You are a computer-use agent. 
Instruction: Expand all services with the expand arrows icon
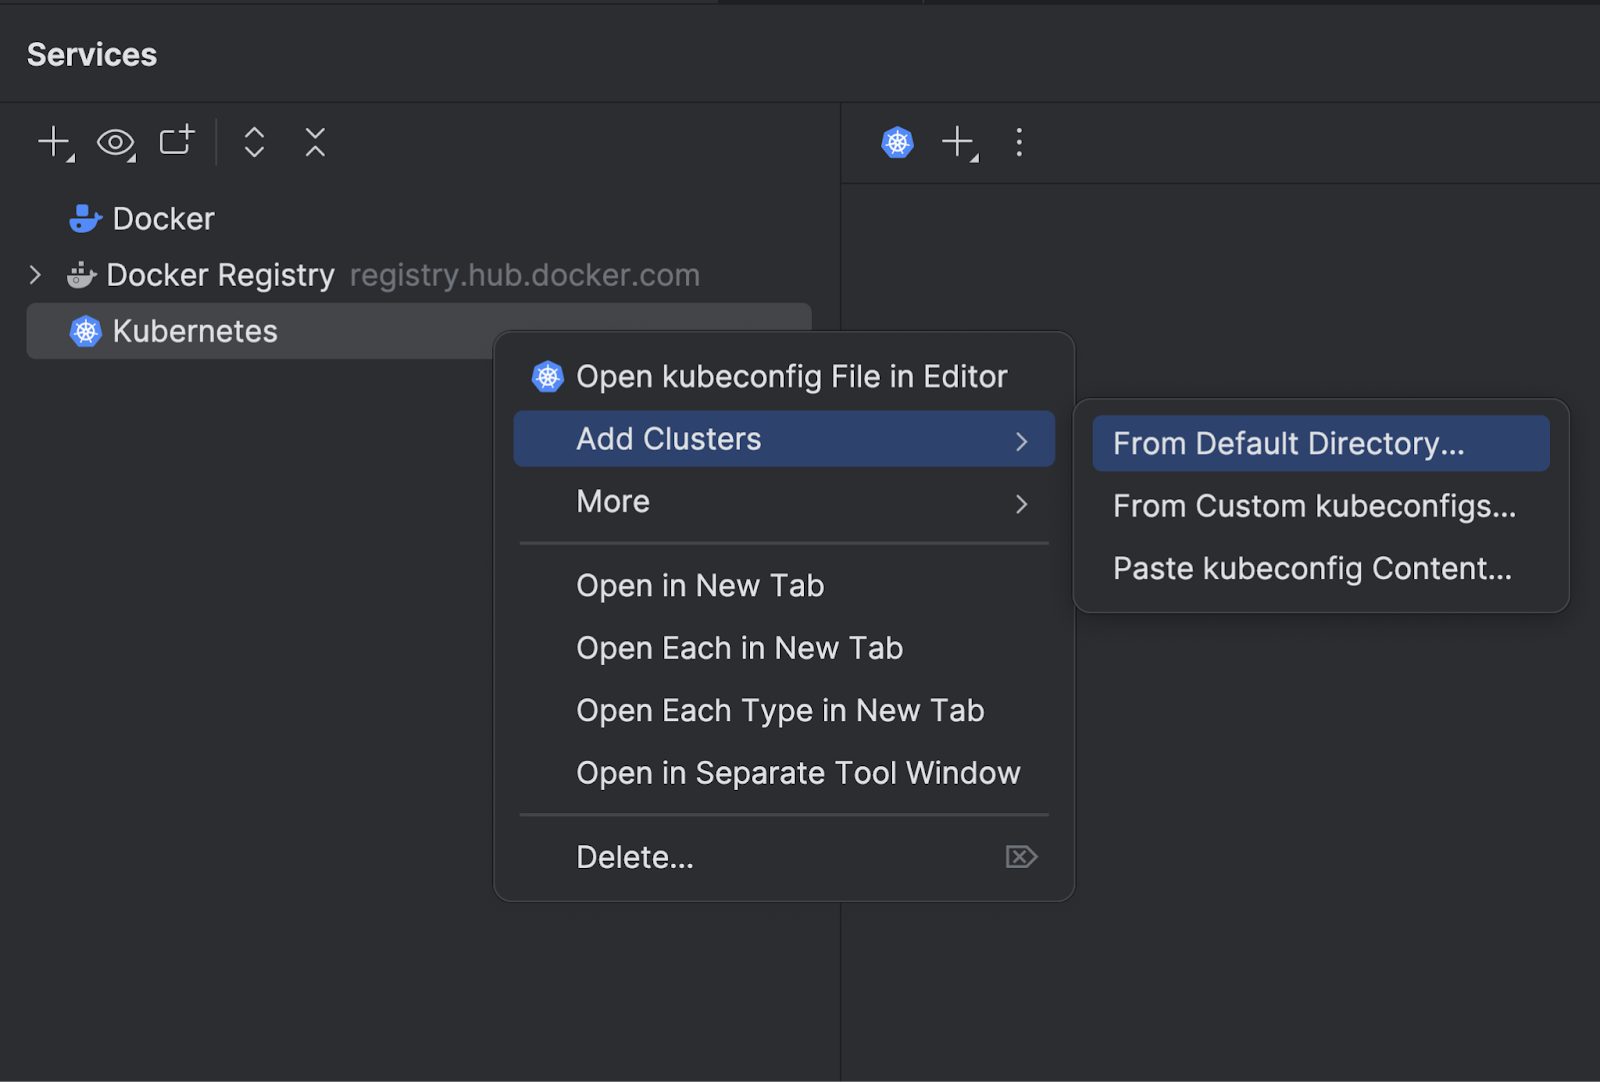pos(254,142)
